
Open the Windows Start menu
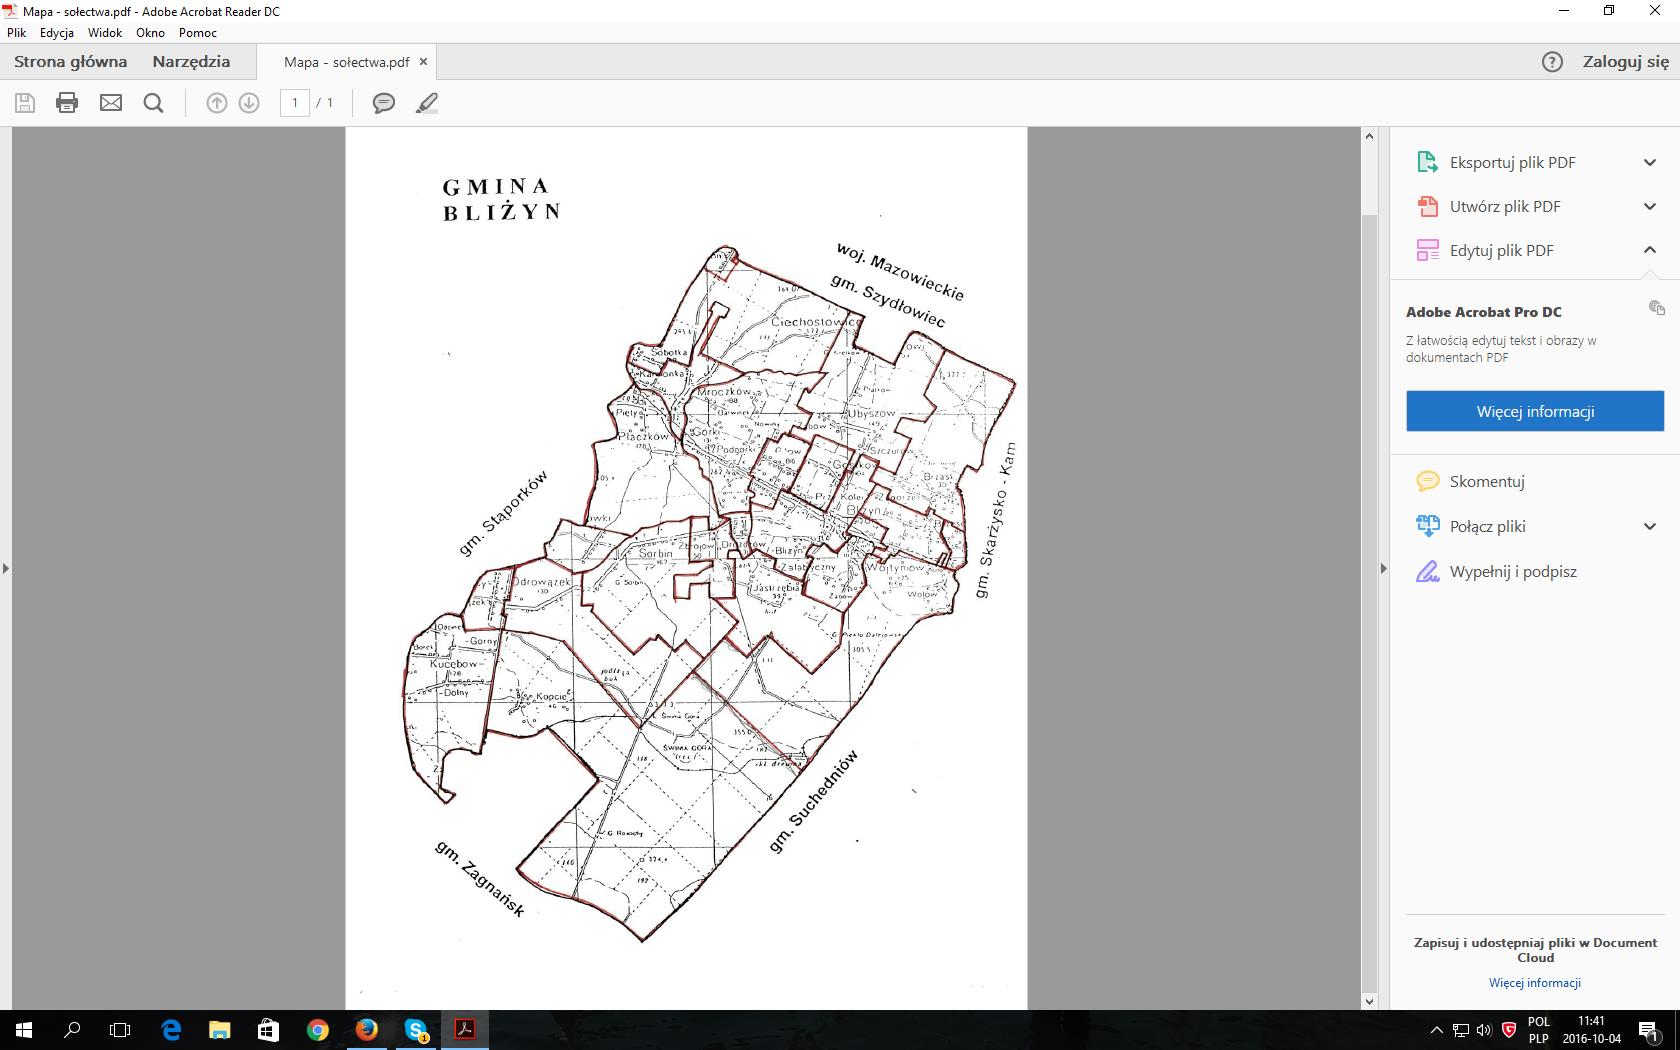[x=24, y=1030]
